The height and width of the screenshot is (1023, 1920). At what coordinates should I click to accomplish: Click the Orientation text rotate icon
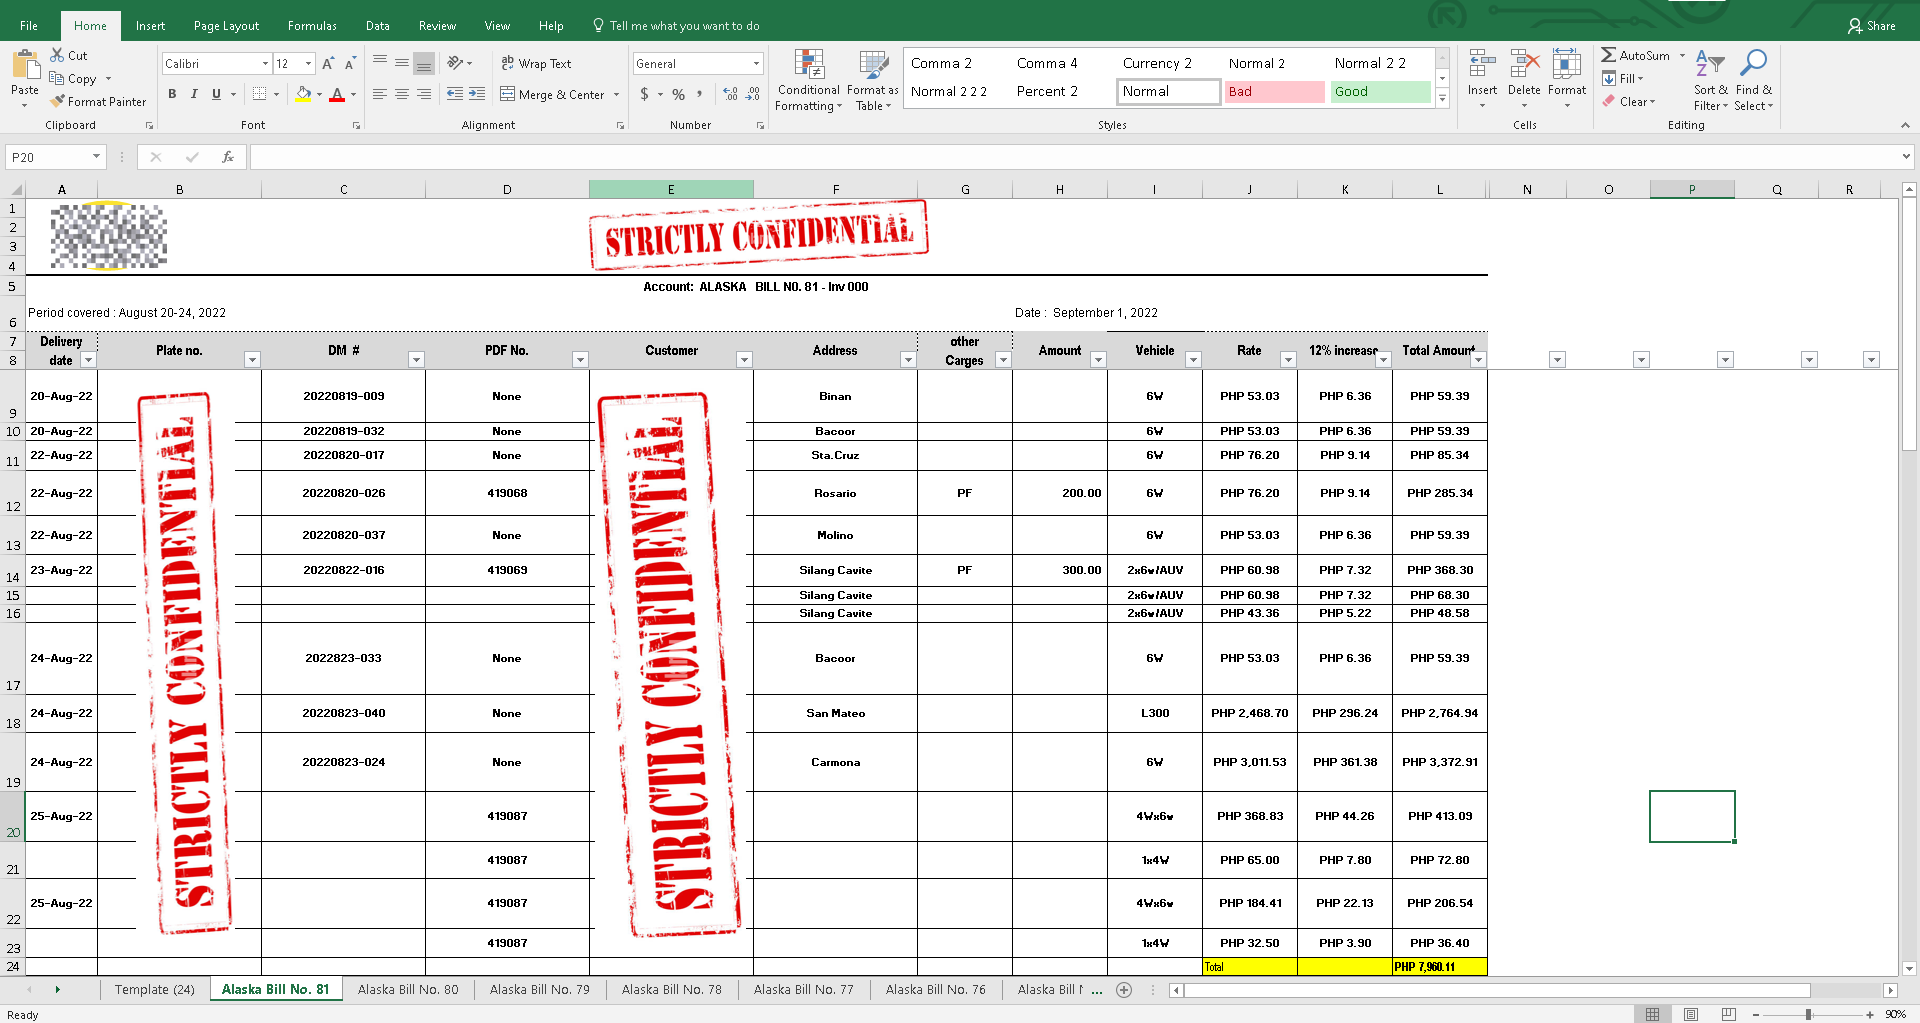455,63
